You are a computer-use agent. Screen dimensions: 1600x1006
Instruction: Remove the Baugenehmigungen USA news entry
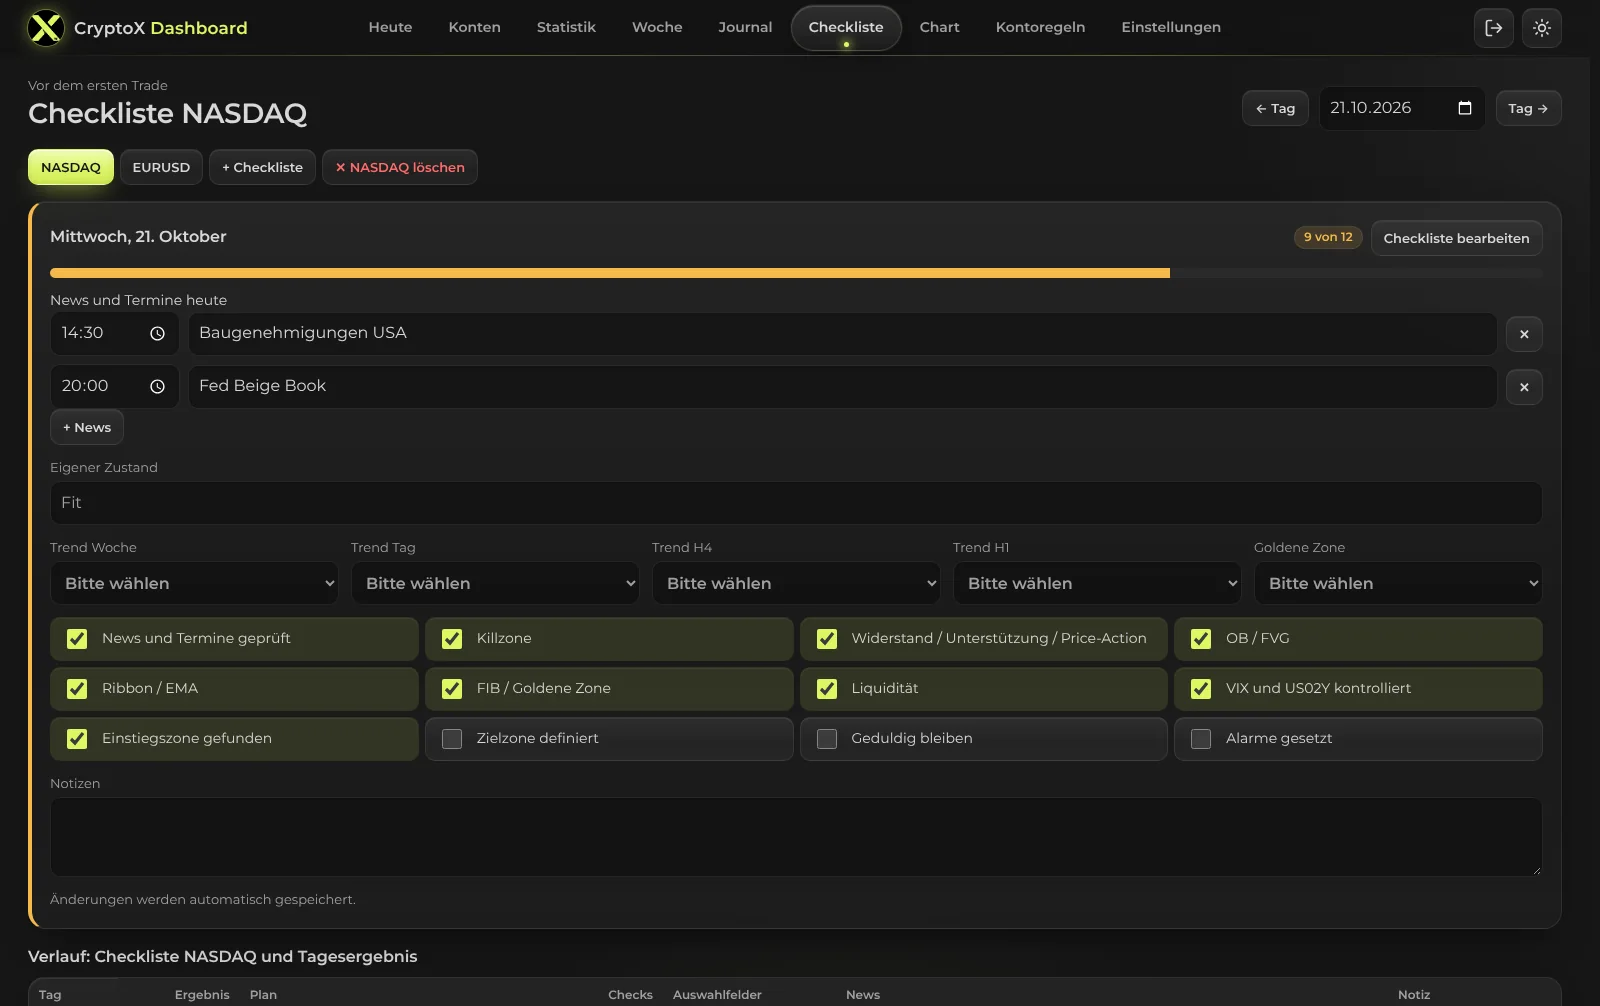click(x=1524, y=334)
